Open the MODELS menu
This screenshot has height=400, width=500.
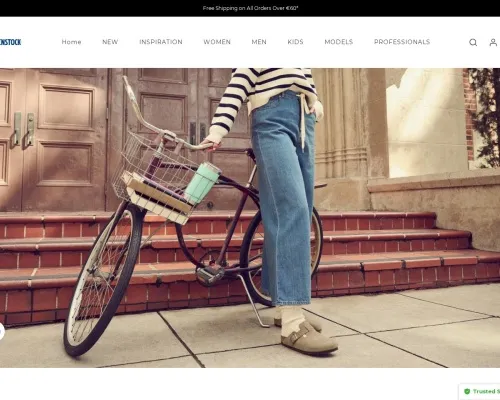point(339,42)
